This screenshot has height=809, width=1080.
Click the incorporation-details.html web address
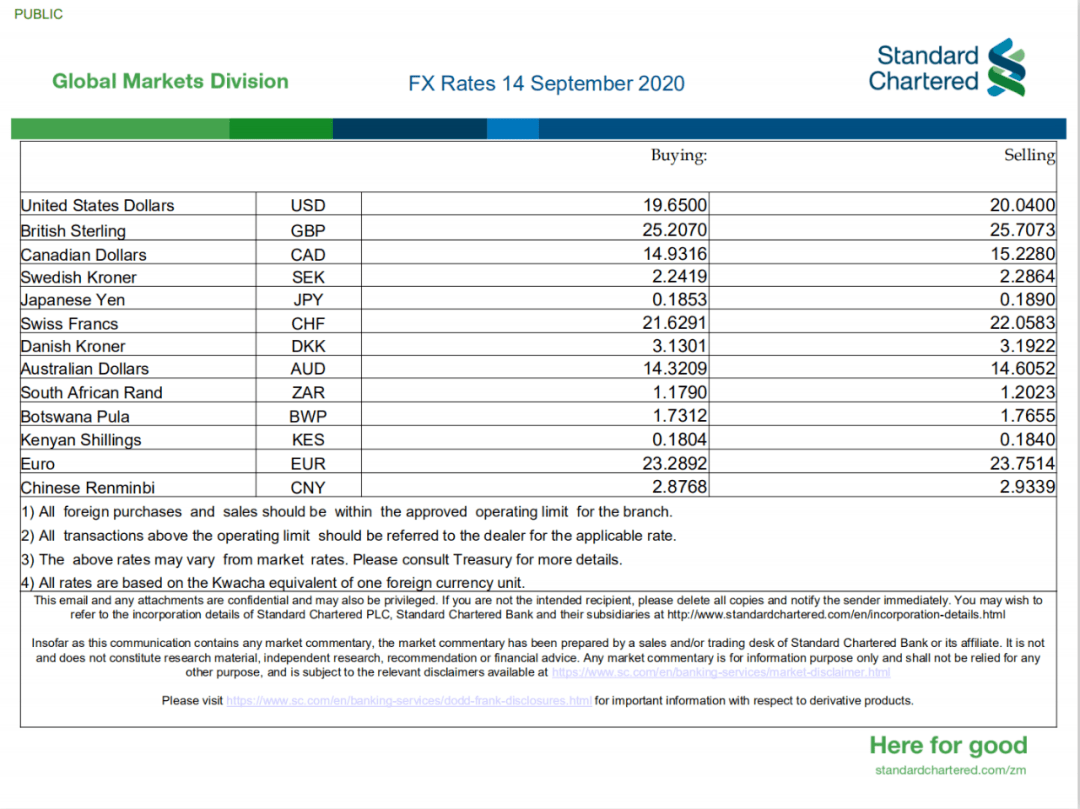click(836, 615)
